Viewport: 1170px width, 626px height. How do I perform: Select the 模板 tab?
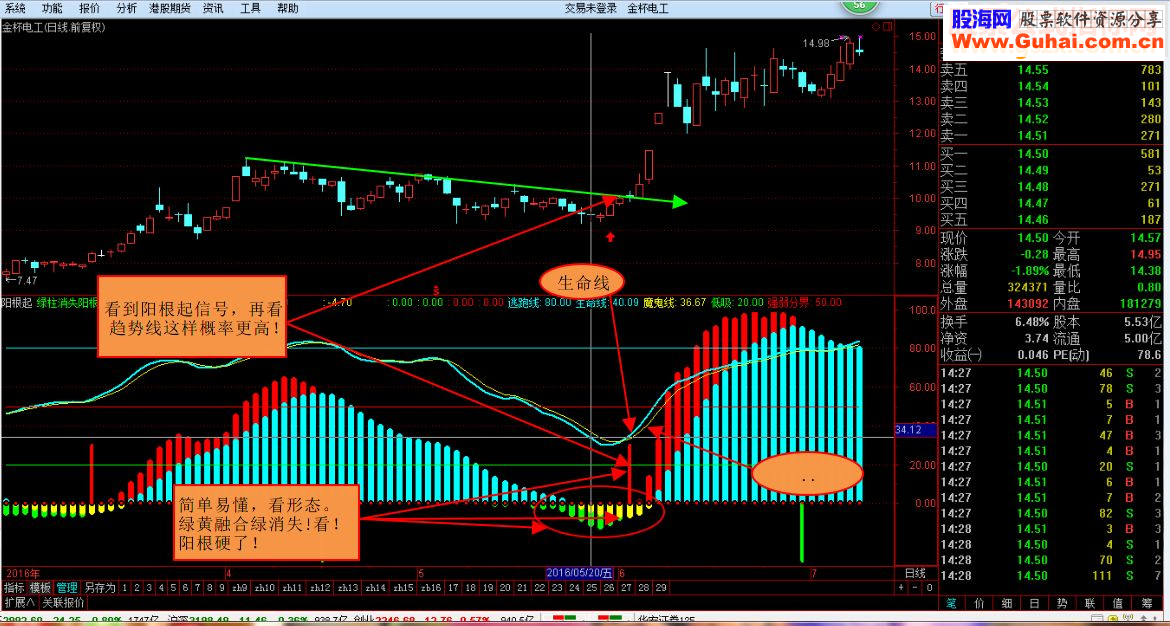[x=40, y=588]
